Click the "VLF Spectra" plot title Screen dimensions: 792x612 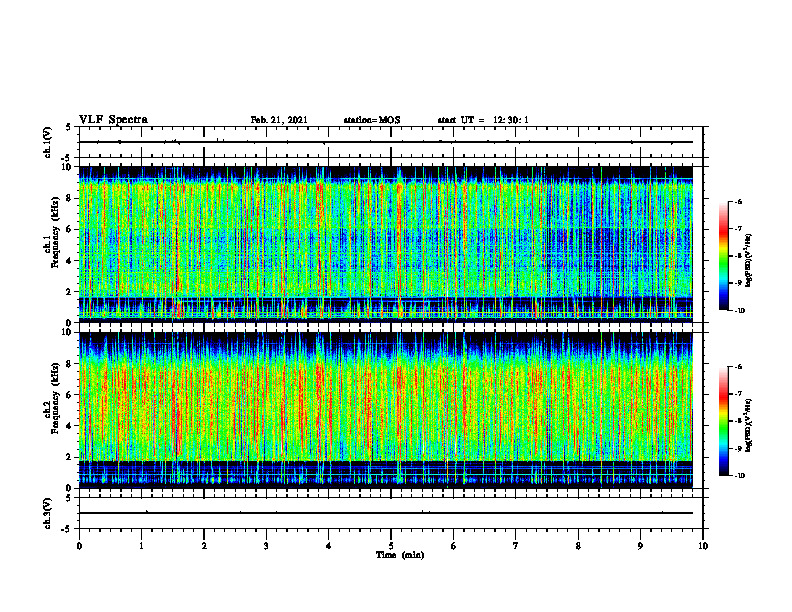click(x=113, y=120)
